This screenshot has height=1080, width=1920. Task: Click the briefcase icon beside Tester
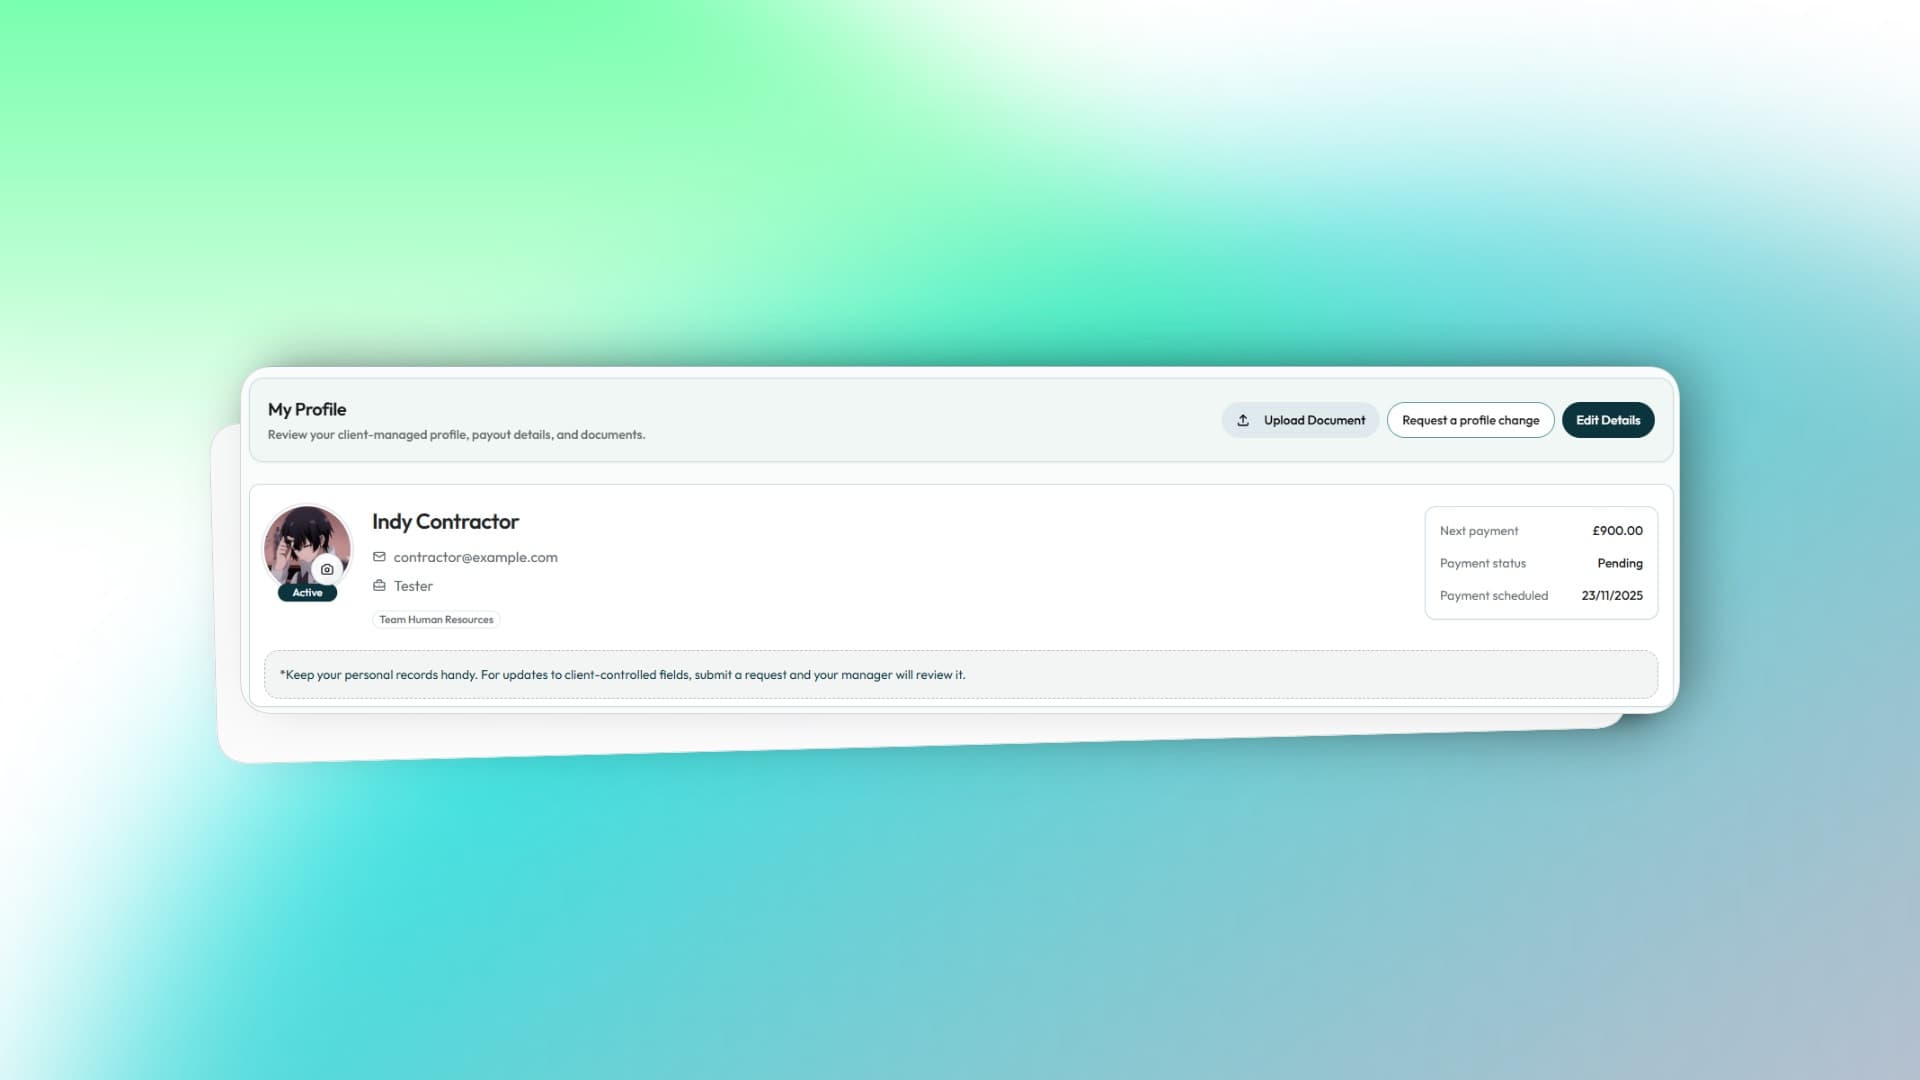click(x=379, y=586)
